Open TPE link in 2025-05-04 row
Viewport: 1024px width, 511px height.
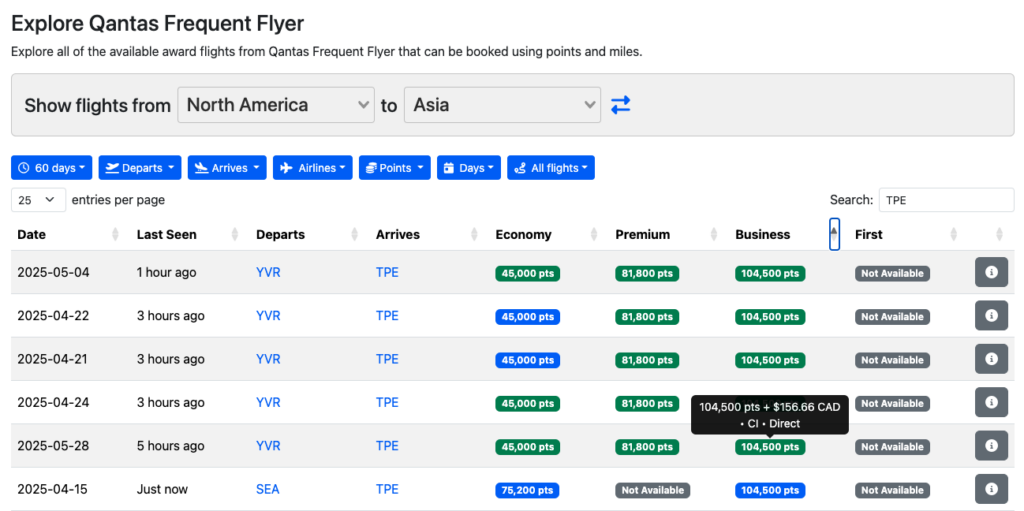point(387,272)
